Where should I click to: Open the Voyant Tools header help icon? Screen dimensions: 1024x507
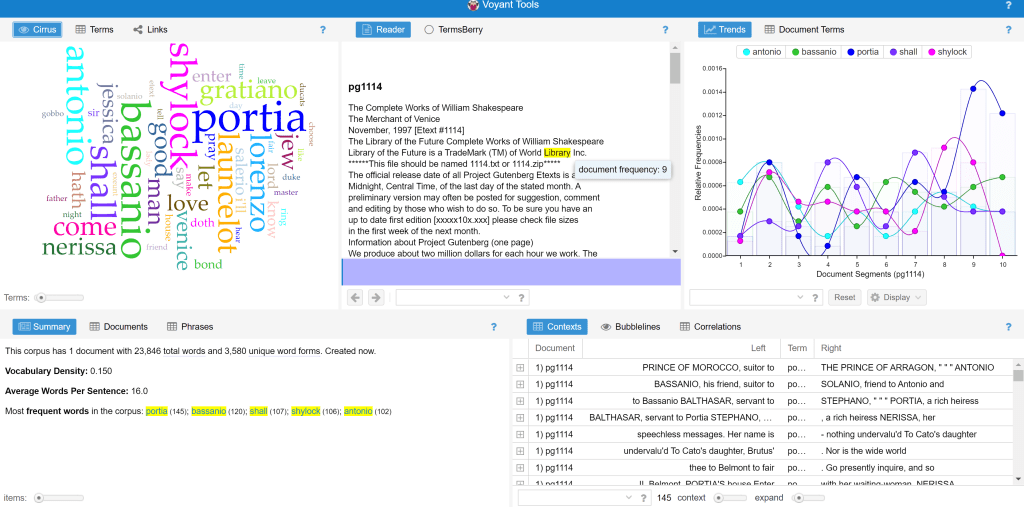click(1008, 5)
